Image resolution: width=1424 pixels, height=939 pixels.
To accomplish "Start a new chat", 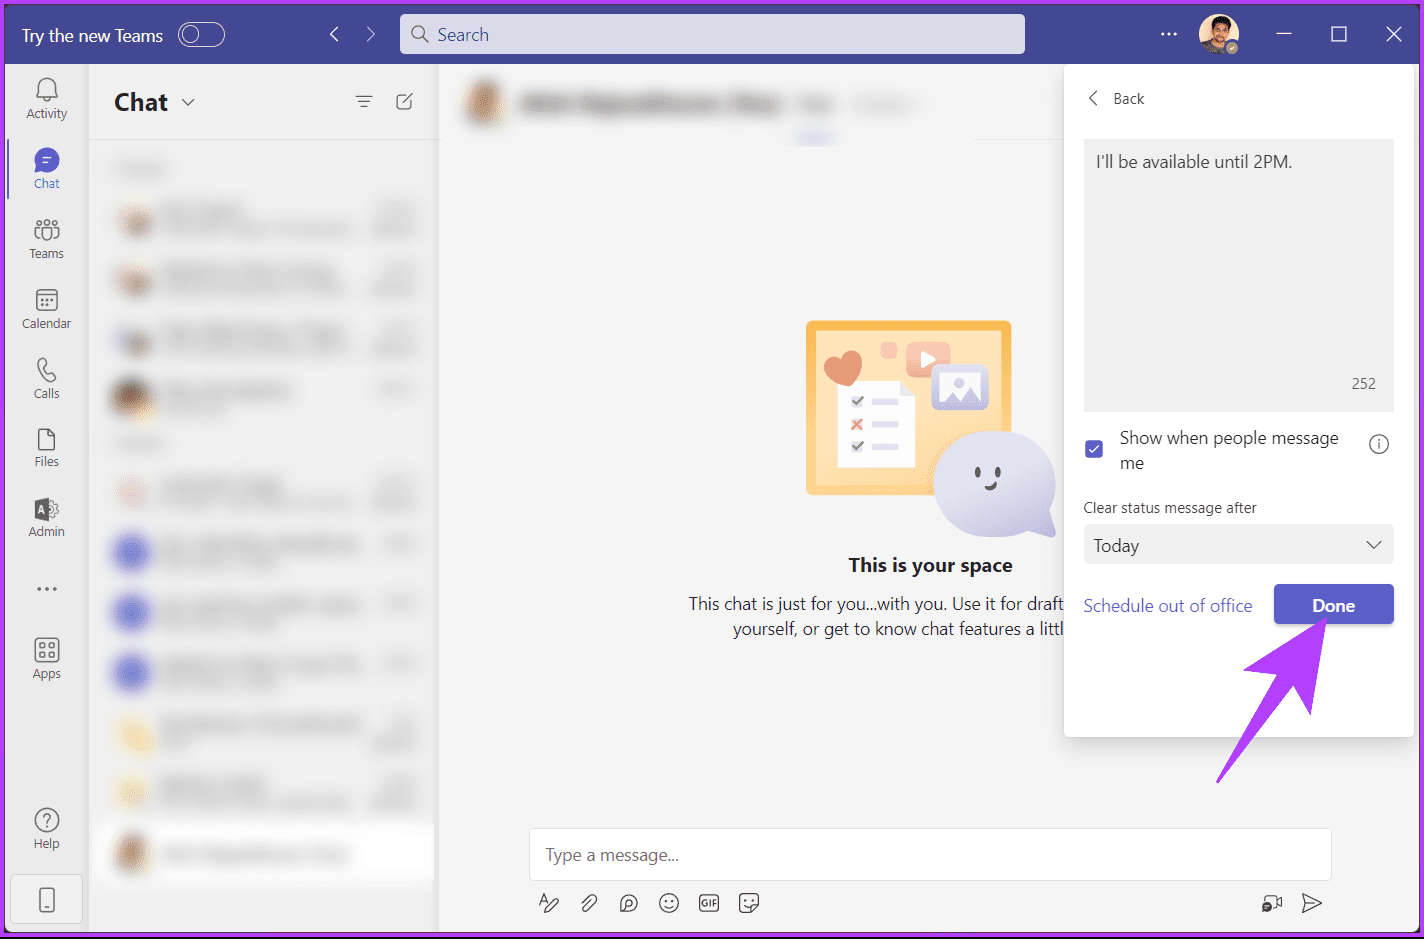I will 404,101.
